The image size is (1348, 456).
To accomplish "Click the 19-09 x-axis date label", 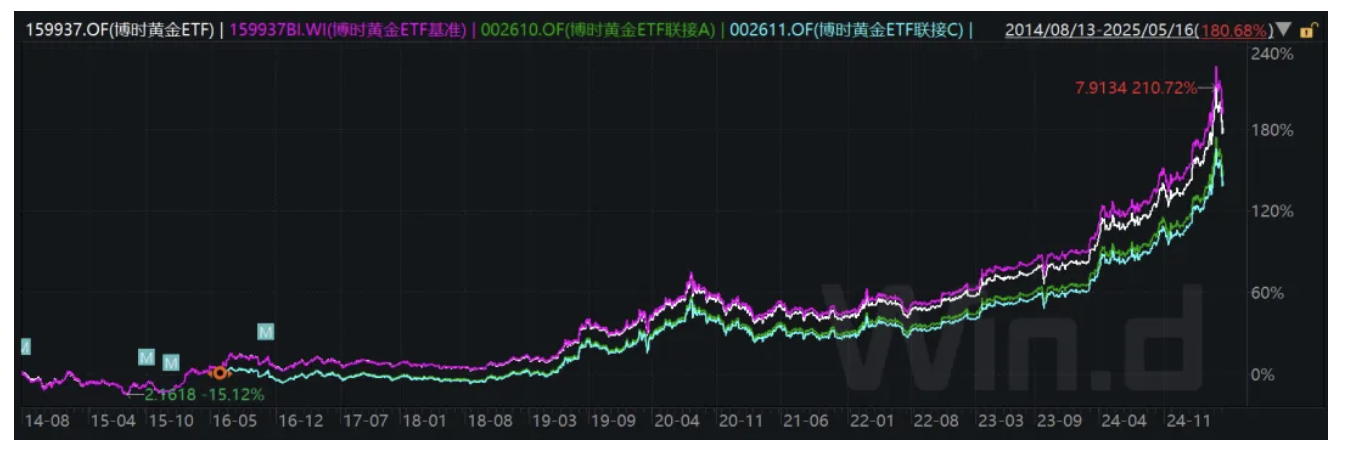I will click(615, 421).
